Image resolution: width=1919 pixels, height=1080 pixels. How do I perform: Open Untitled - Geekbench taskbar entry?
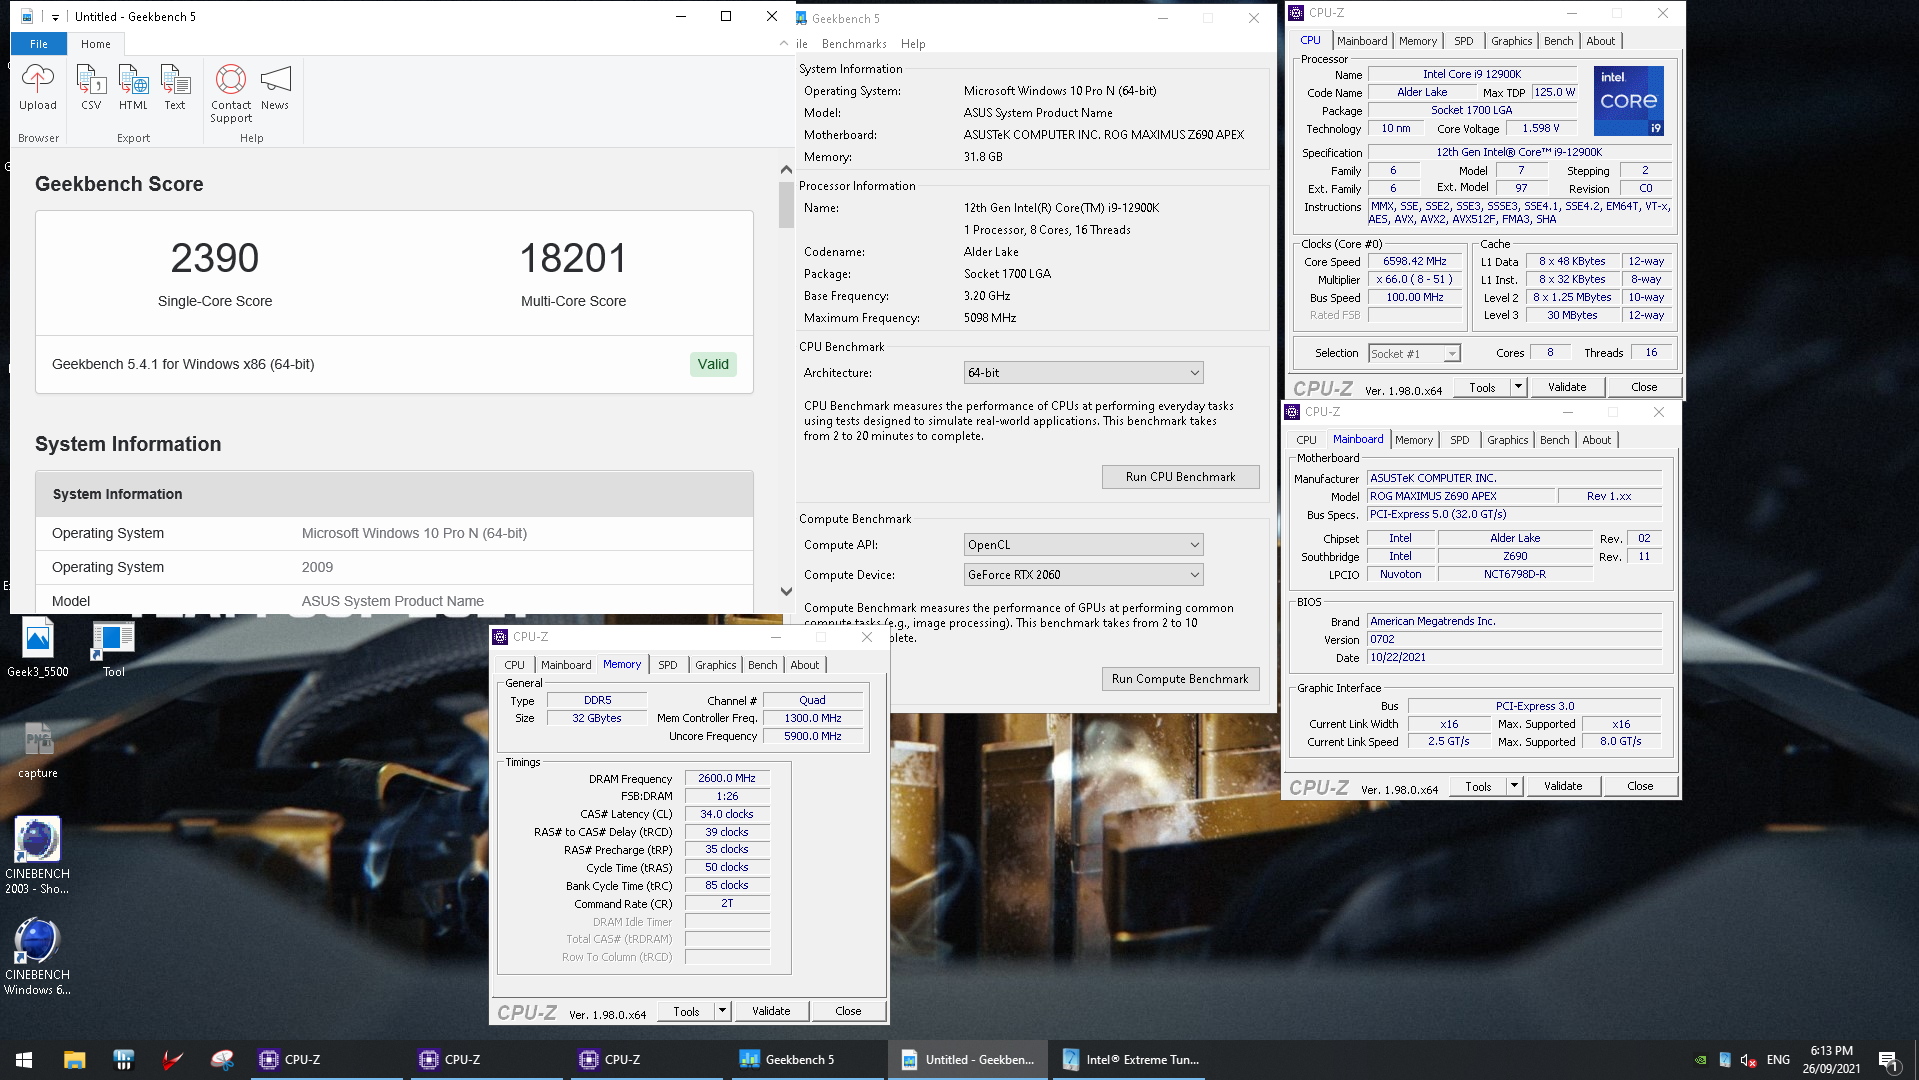[968, 1060]
